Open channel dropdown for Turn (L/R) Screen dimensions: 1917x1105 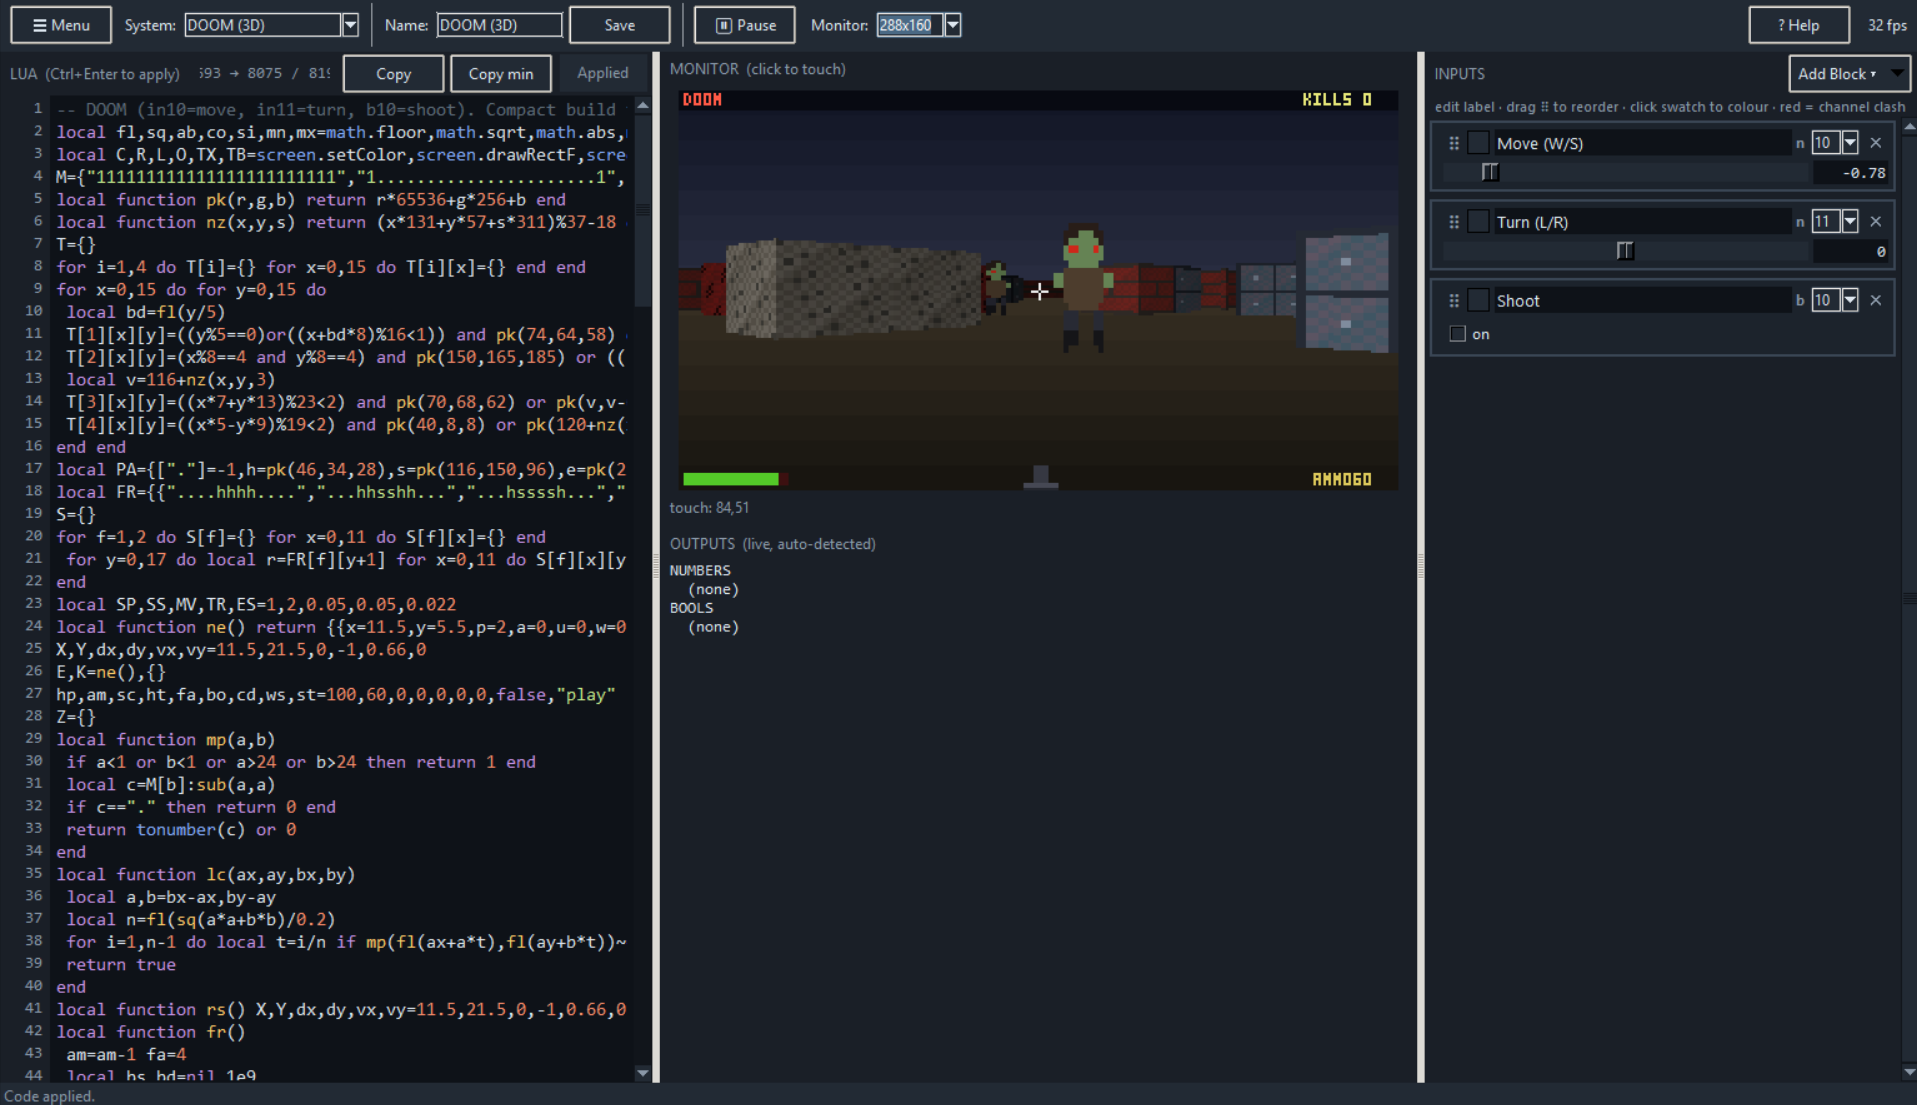point(1850,222)
